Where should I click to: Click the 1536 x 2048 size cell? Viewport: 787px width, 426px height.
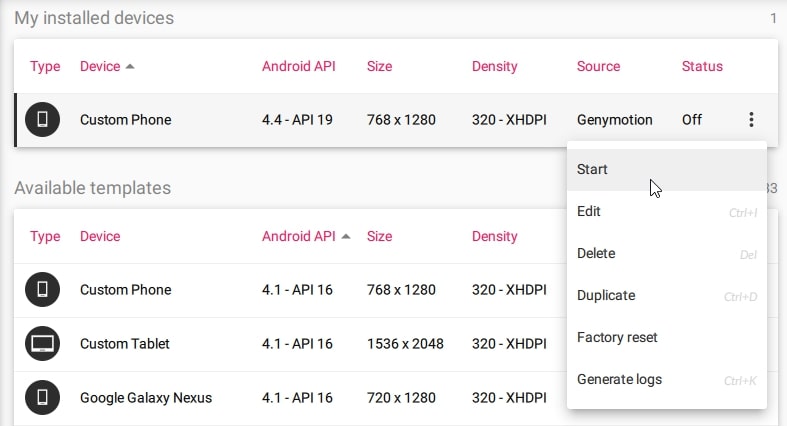[x=405, y=344]
